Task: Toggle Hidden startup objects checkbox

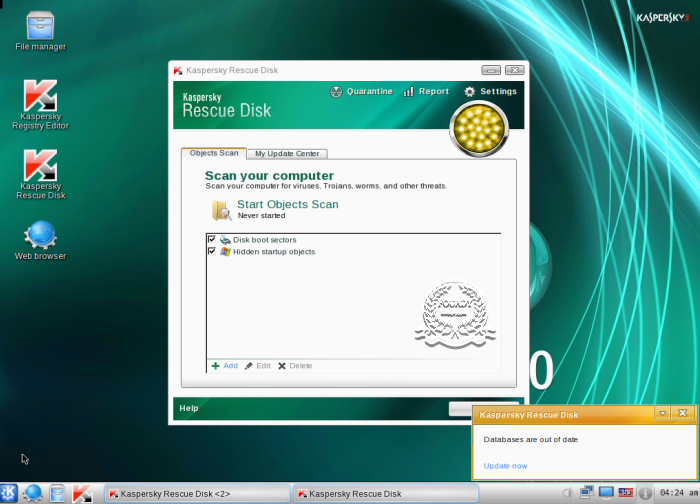Action: (212, 251)
